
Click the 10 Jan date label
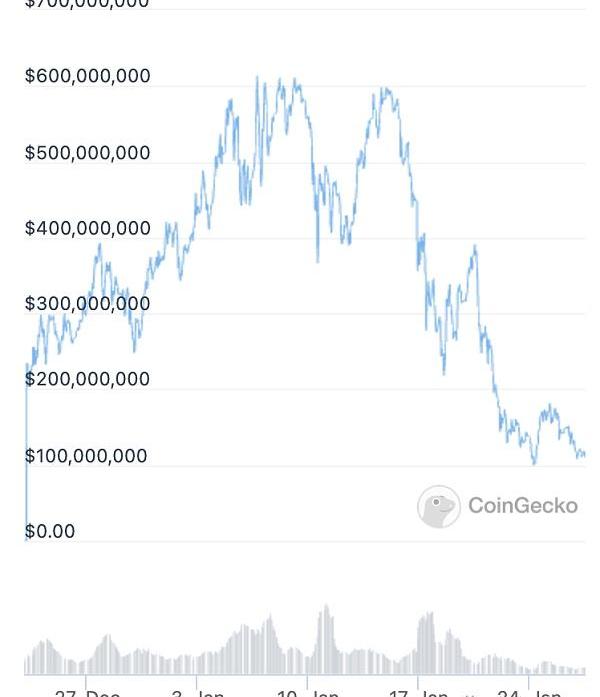click(308, 692)
